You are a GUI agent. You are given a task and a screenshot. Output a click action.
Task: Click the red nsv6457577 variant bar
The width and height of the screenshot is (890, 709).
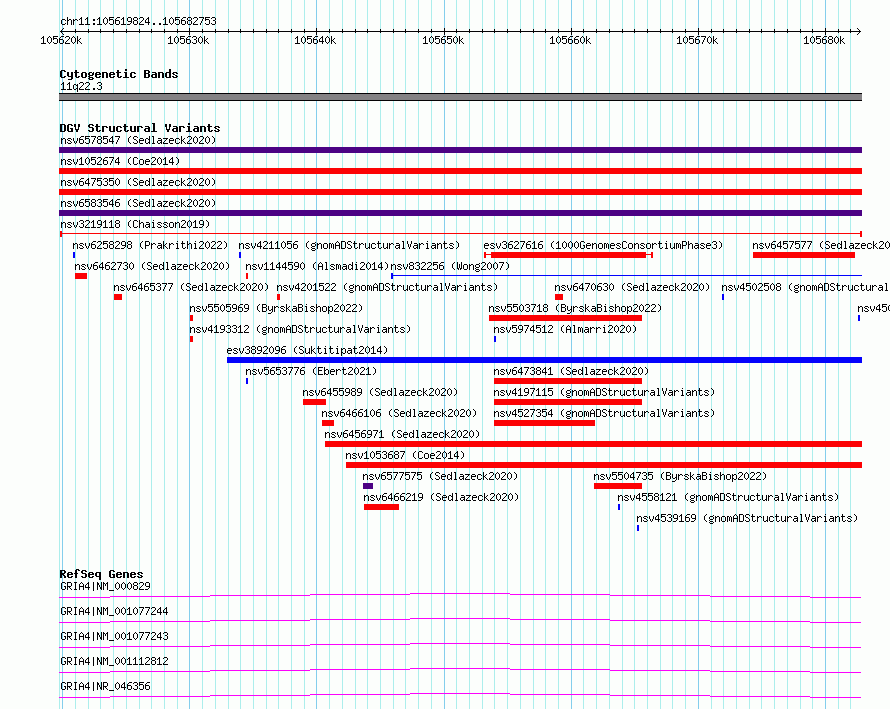pos(804,255)
